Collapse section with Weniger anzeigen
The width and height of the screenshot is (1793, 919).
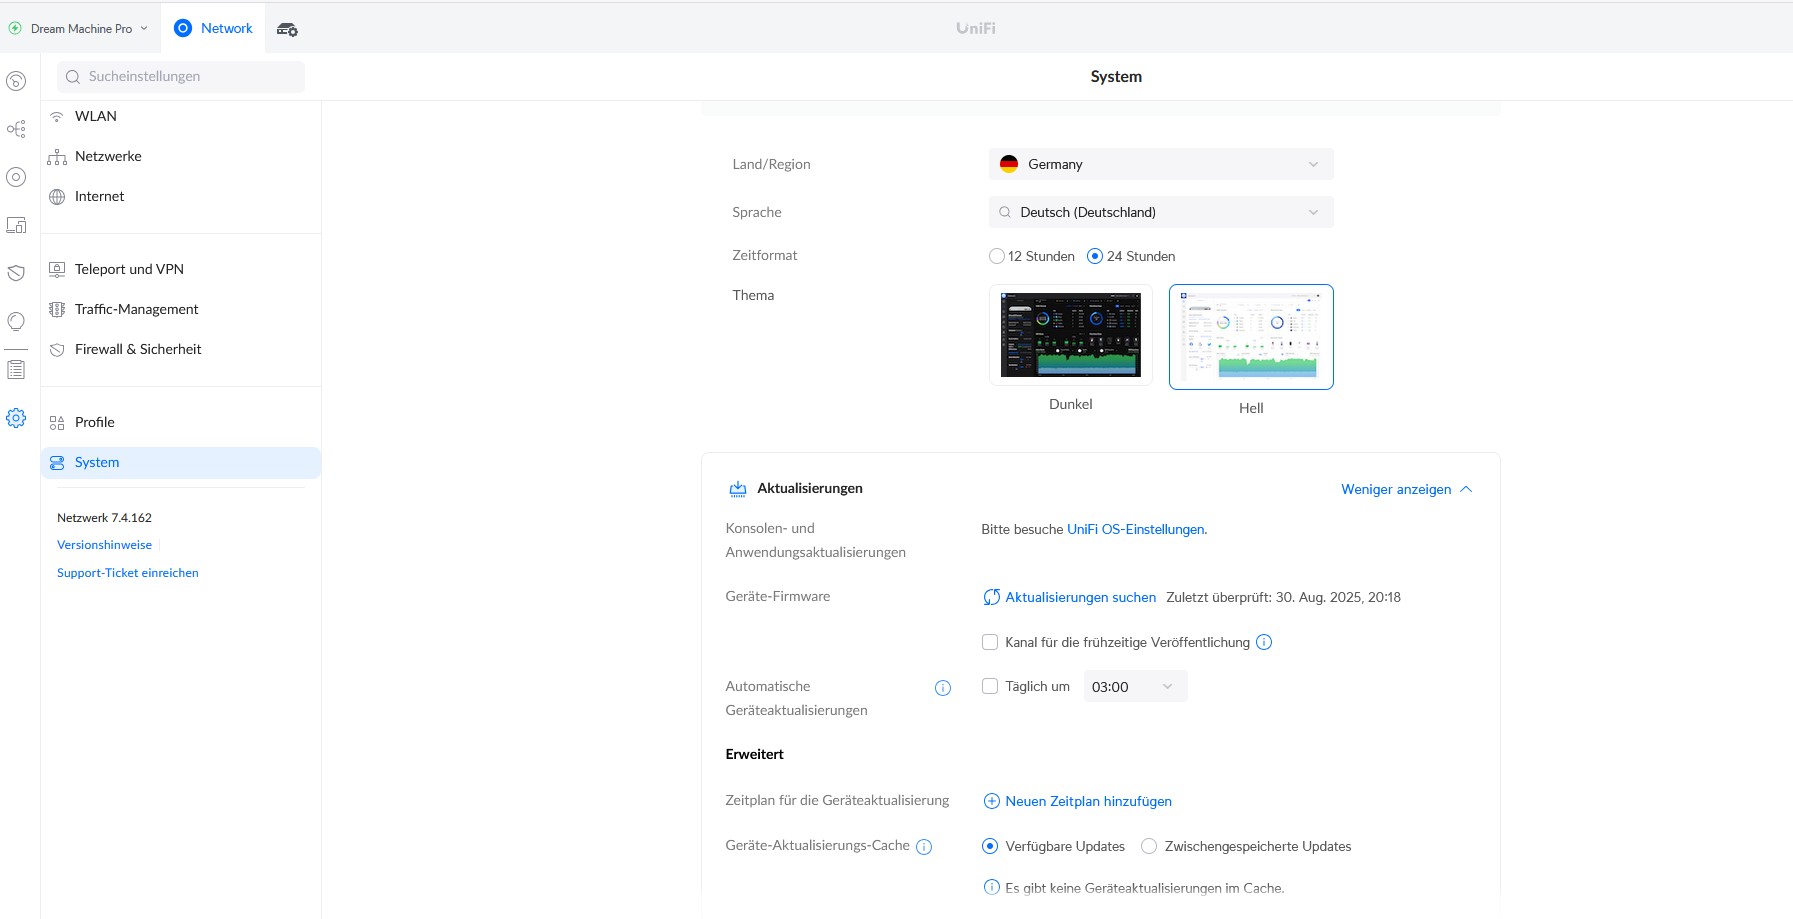1406,489
